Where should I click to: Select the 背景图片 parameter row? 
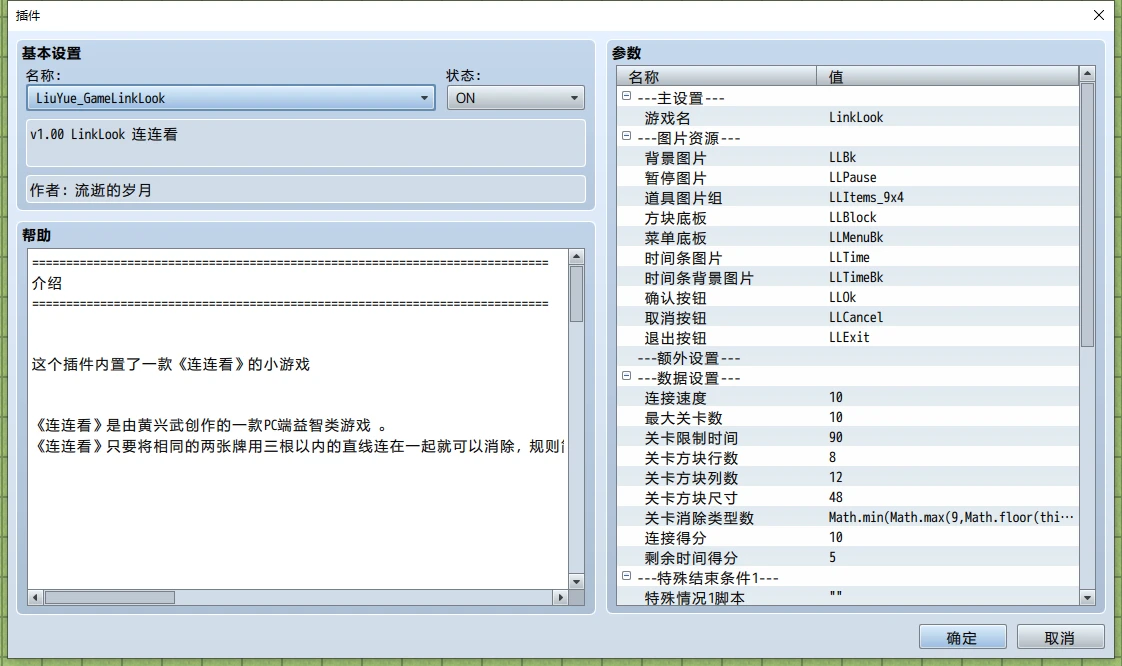(847, 157)
